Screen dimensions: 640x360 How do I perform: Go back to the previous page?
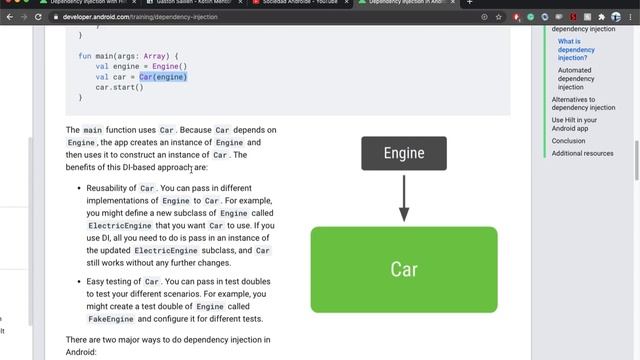[x=10, y=17]
